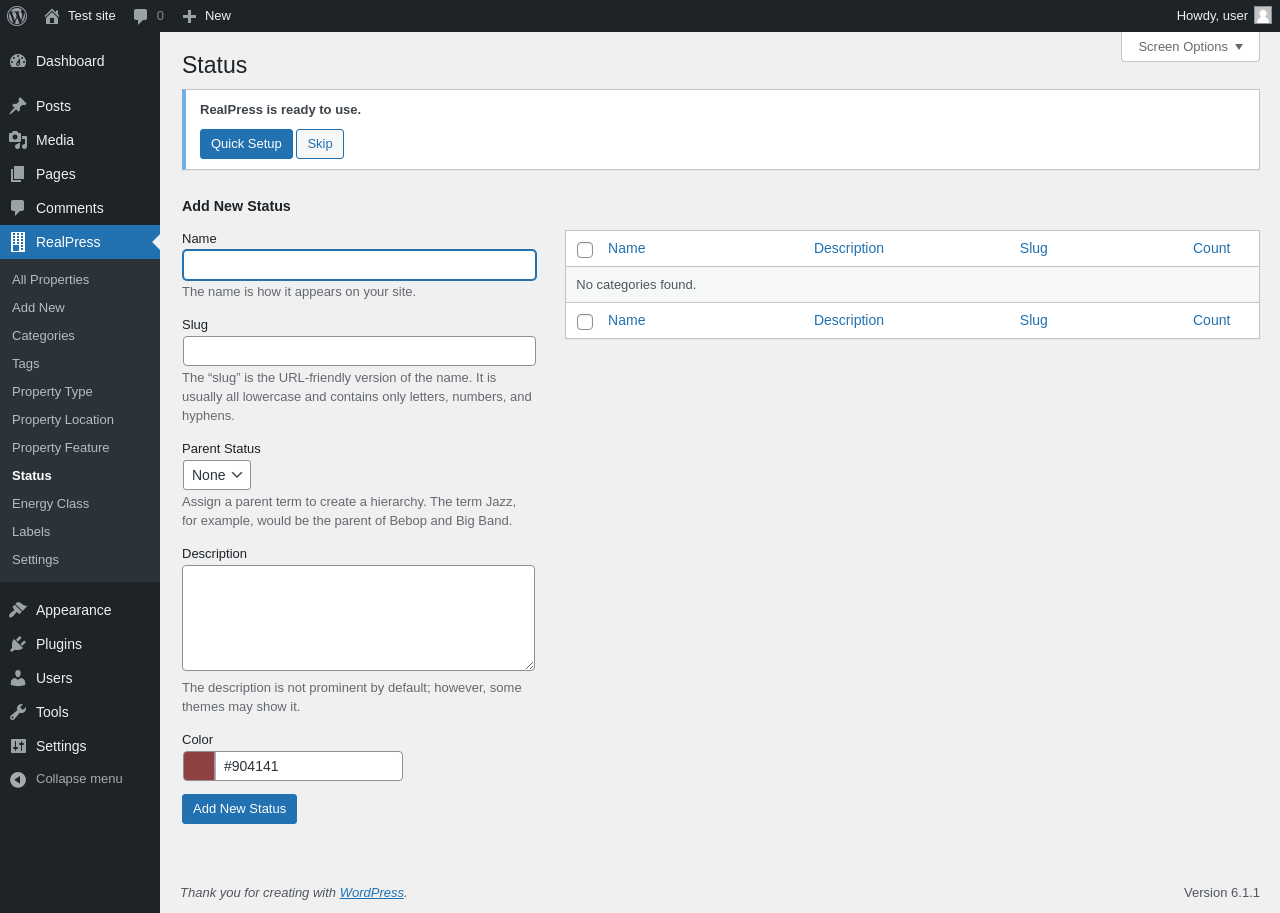Click the Posts pushpin icon
Viewport: 1280px width, 913px height.
[x=18, y=106]
